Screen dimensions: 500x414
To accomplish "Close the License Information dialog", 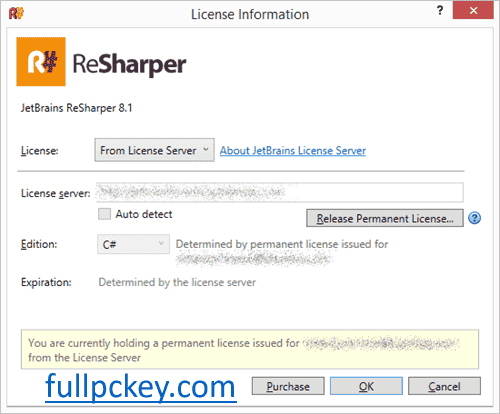I will (473, 11).
